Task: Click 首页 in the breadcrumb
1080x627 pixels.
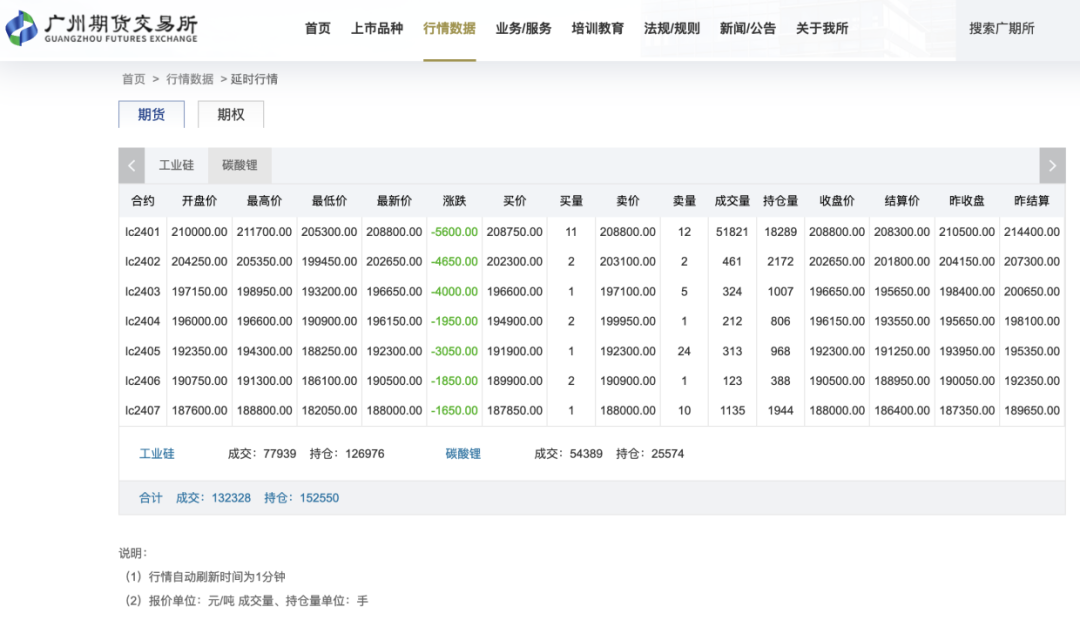Action: (x=133, y=79)
